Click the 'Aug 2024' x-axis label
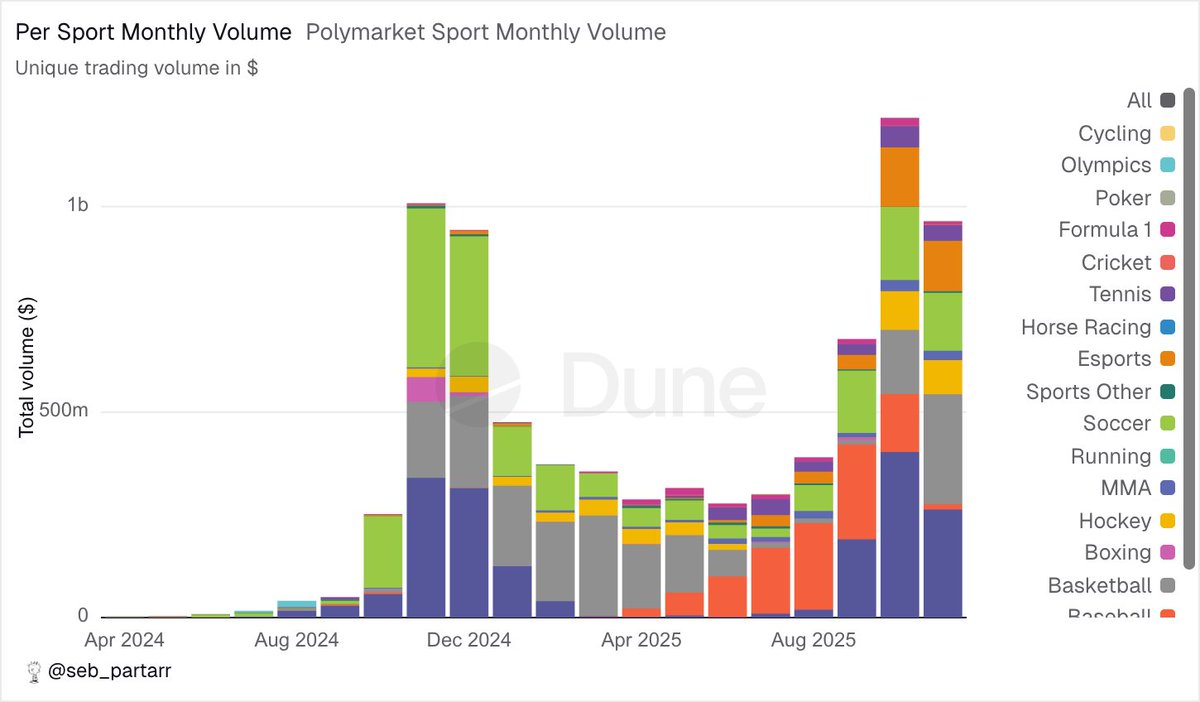The height and width of the screenshot is (702, 1200). coord(297,639)
